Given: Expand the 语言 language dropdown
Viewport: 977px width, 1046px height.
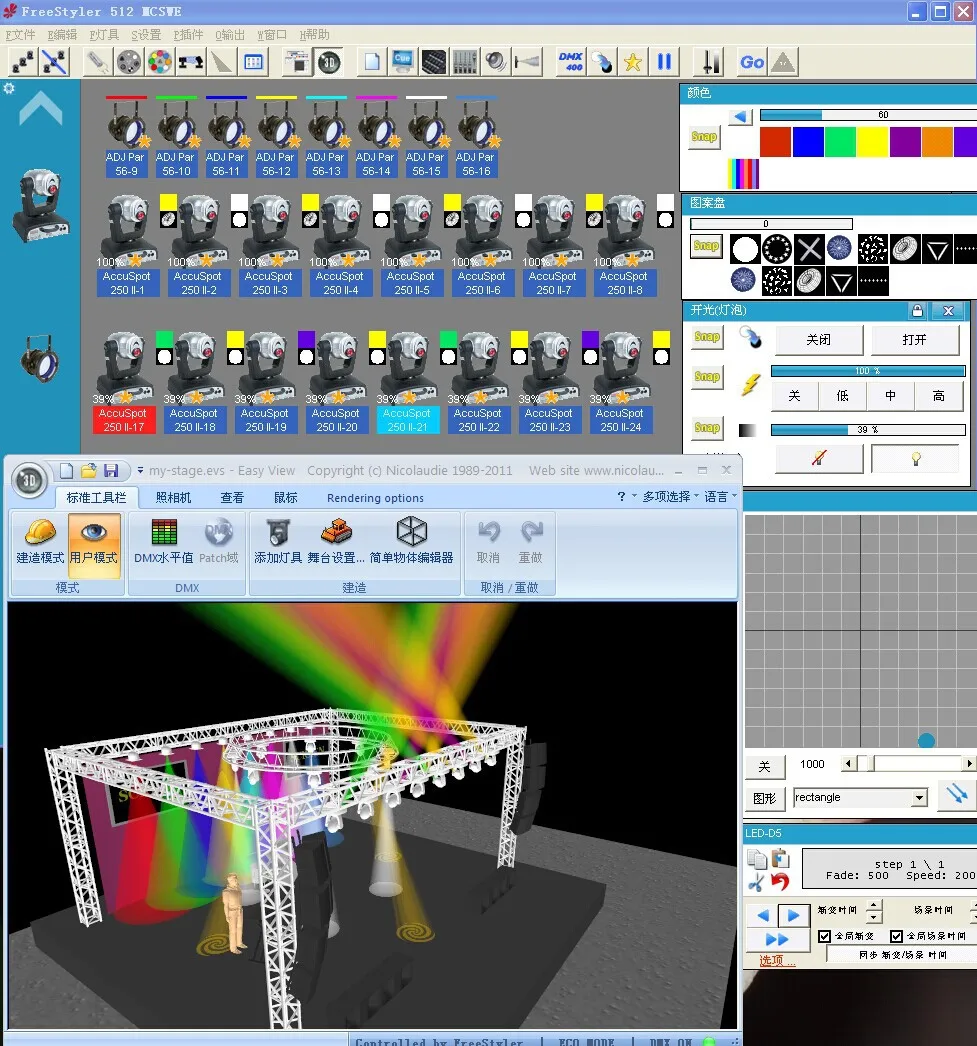Looking at the screenshot, I should point(720,496).
